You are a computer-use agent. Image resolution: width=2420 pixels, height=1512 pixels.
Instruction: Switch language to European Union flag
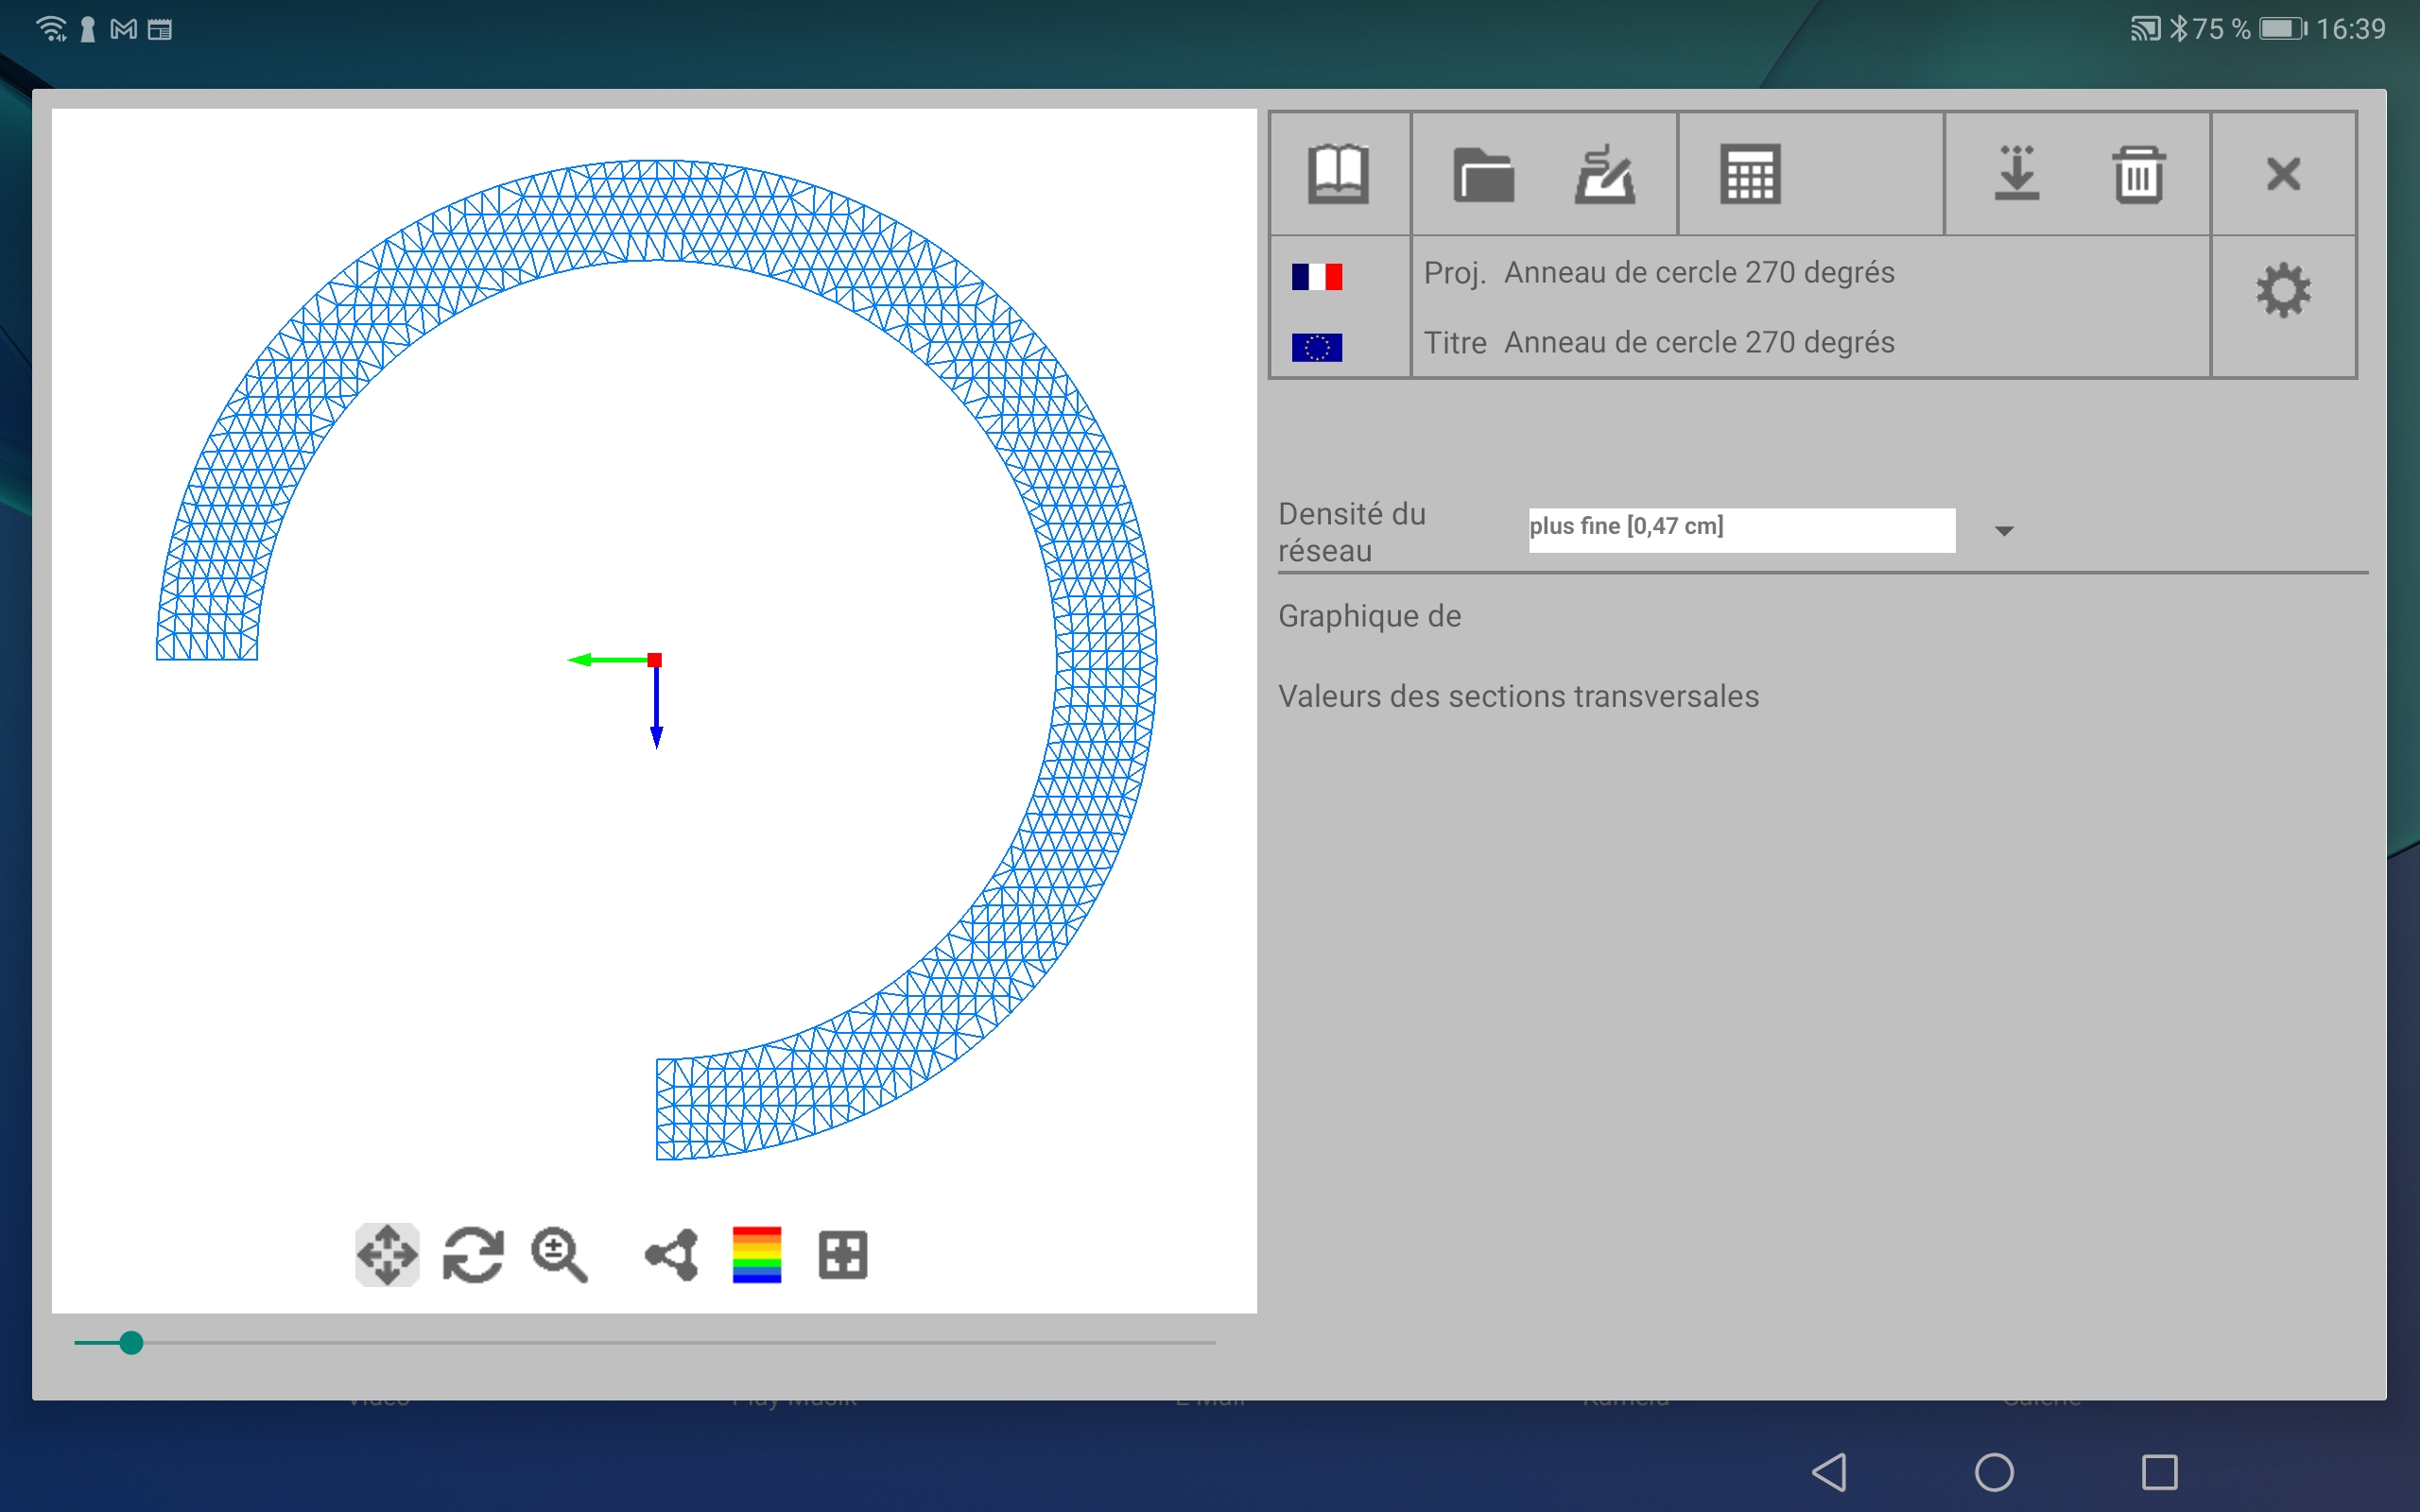(x=1316, y=347)
